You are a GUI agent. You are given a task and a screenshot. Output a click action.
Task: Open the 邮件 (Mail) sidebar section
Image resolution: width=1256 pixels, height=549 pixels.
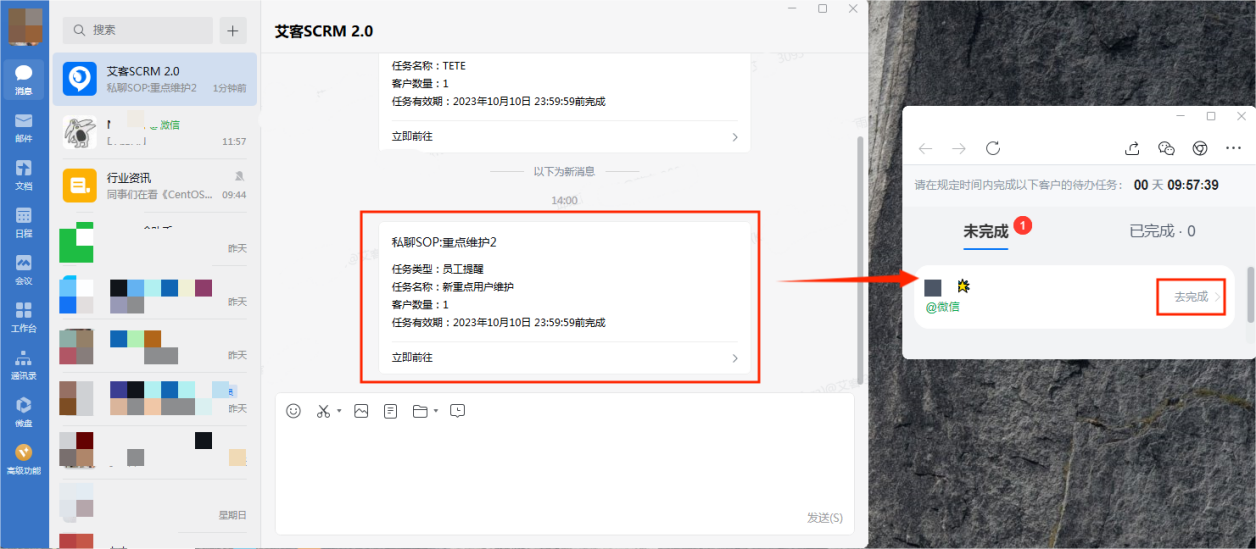tap(24, 126)
